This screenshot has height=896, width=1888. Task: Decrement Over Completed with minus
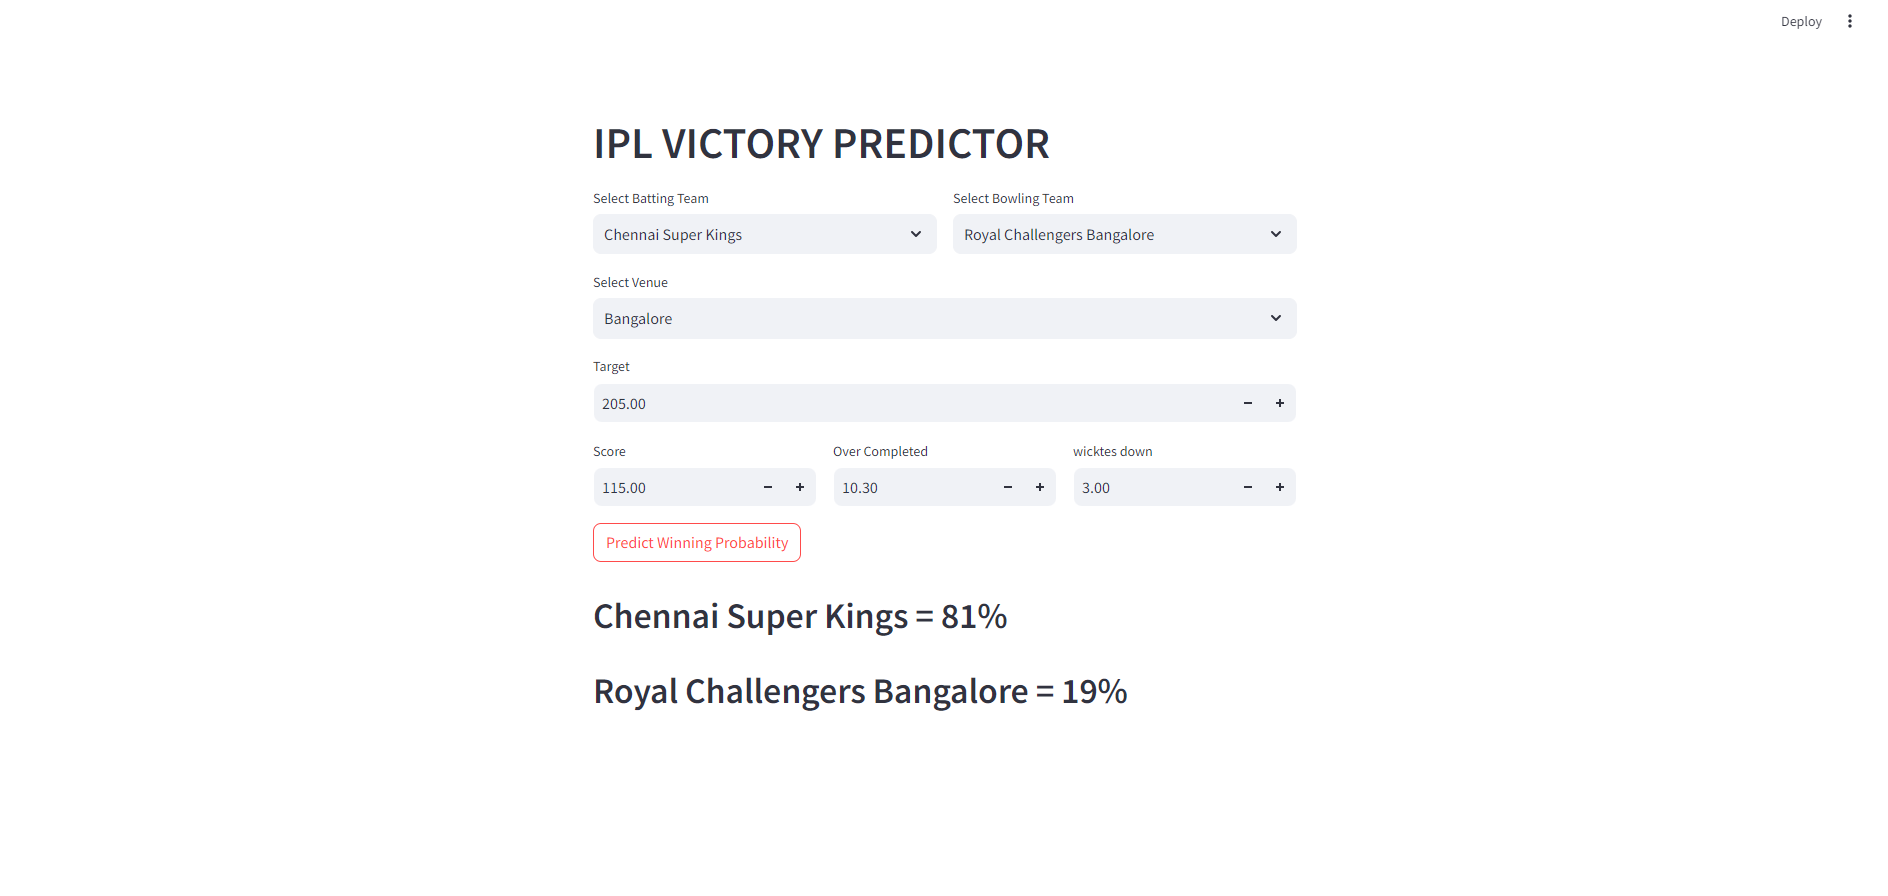1007,487
